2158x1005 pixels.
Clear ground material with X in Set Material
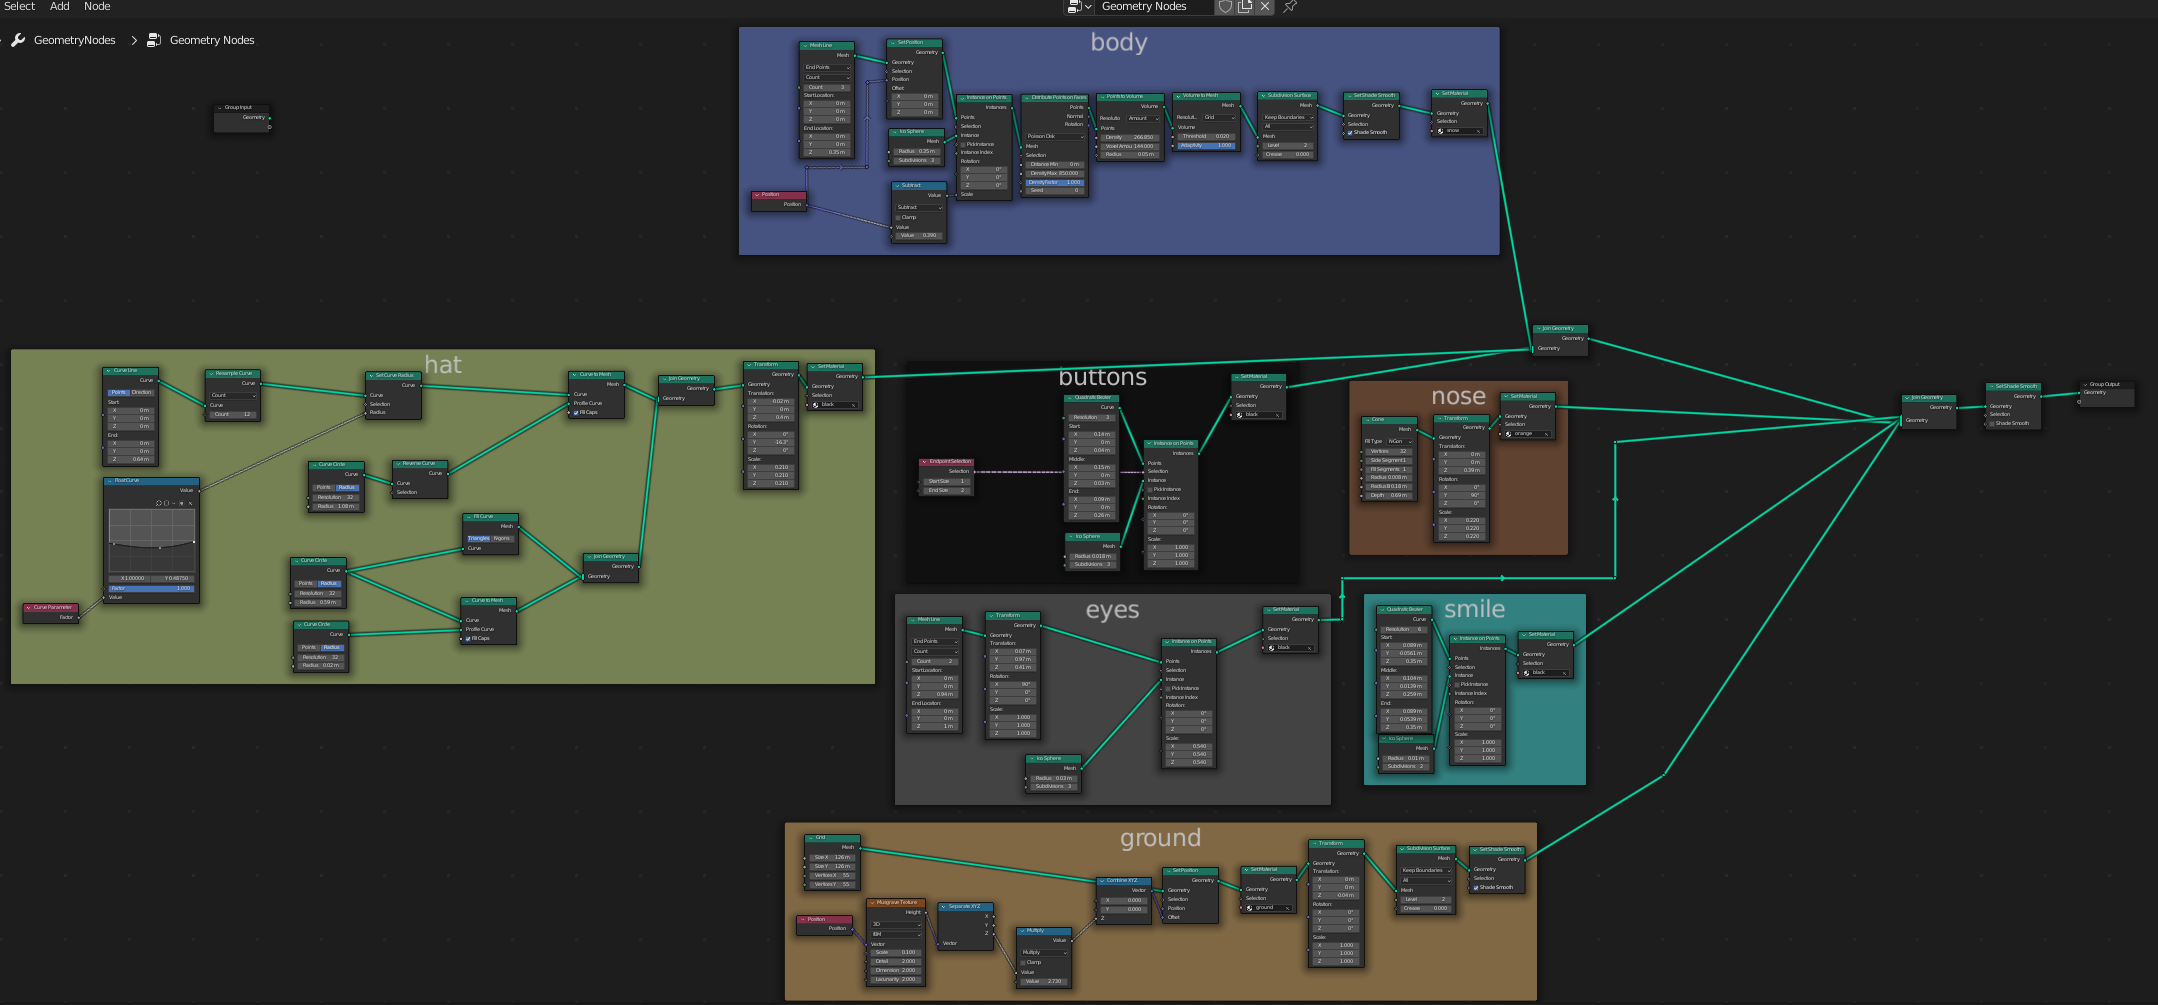pyautogui.click(x=1289, y=908)
